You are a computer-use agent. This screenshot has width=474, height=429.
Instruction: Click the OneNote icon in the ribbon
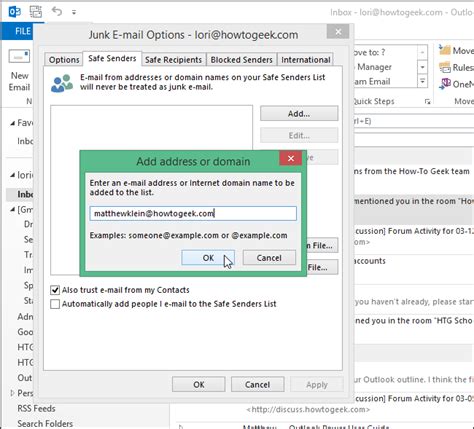[x=445, y=84]
